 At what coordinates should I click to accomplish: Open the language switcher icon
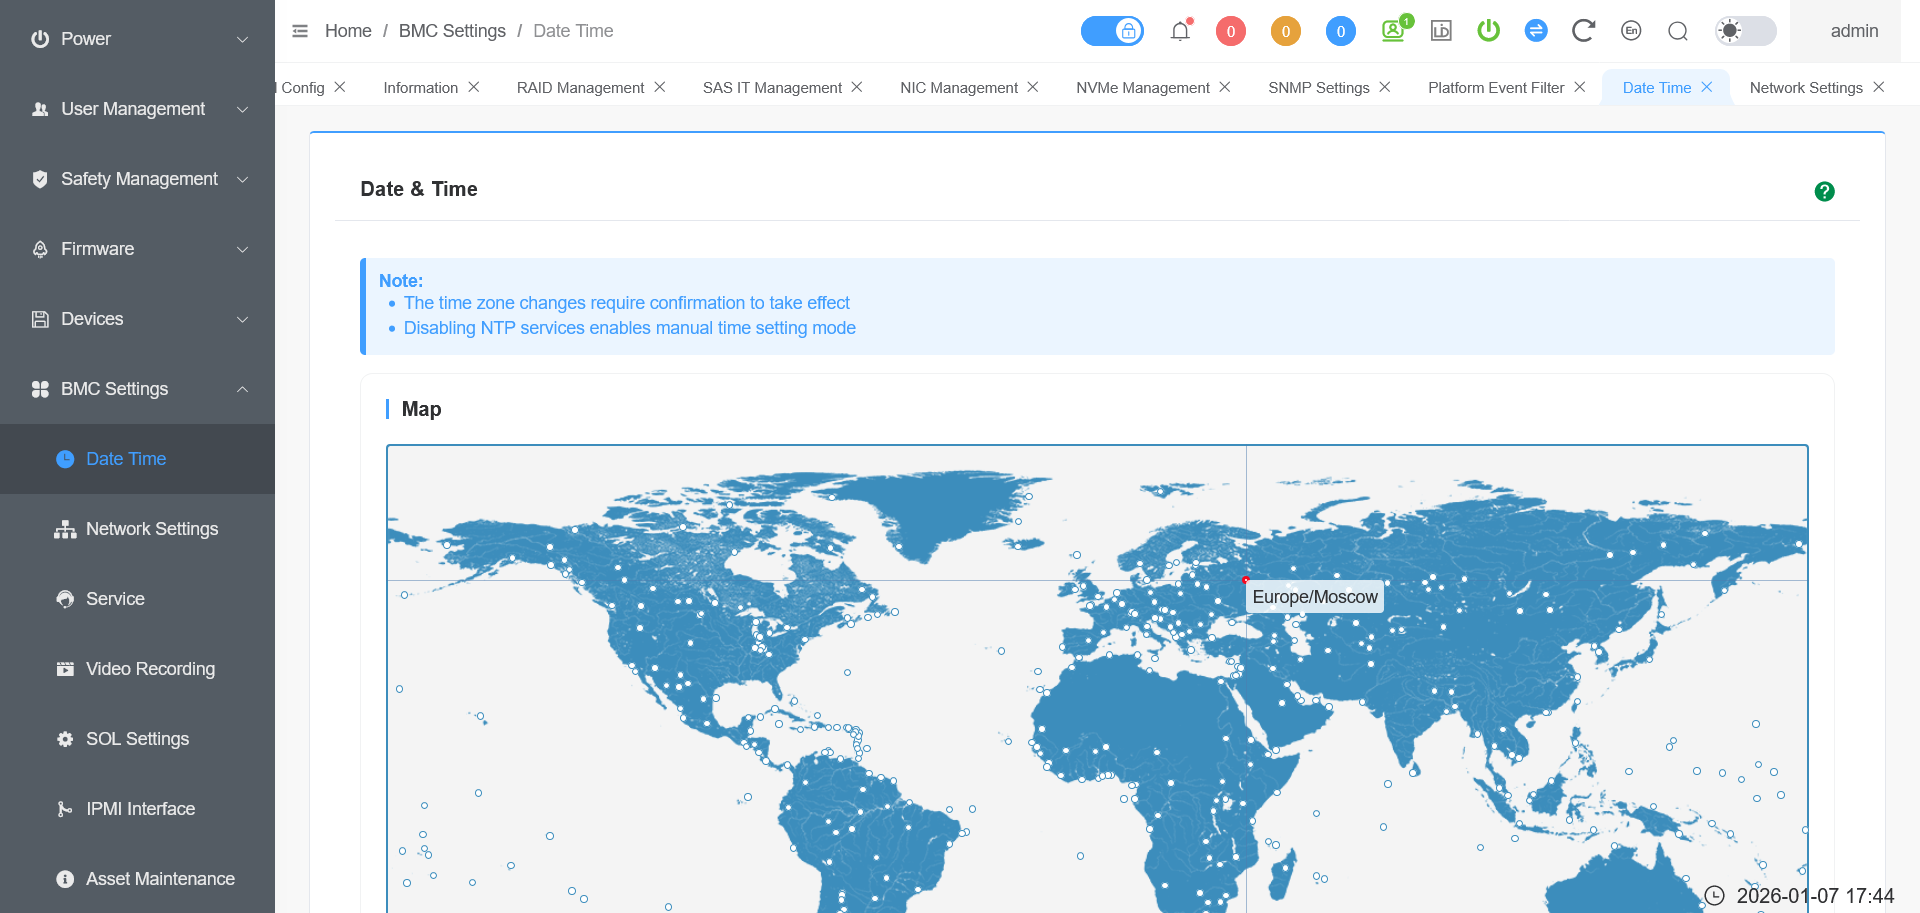pos(1631,31)
